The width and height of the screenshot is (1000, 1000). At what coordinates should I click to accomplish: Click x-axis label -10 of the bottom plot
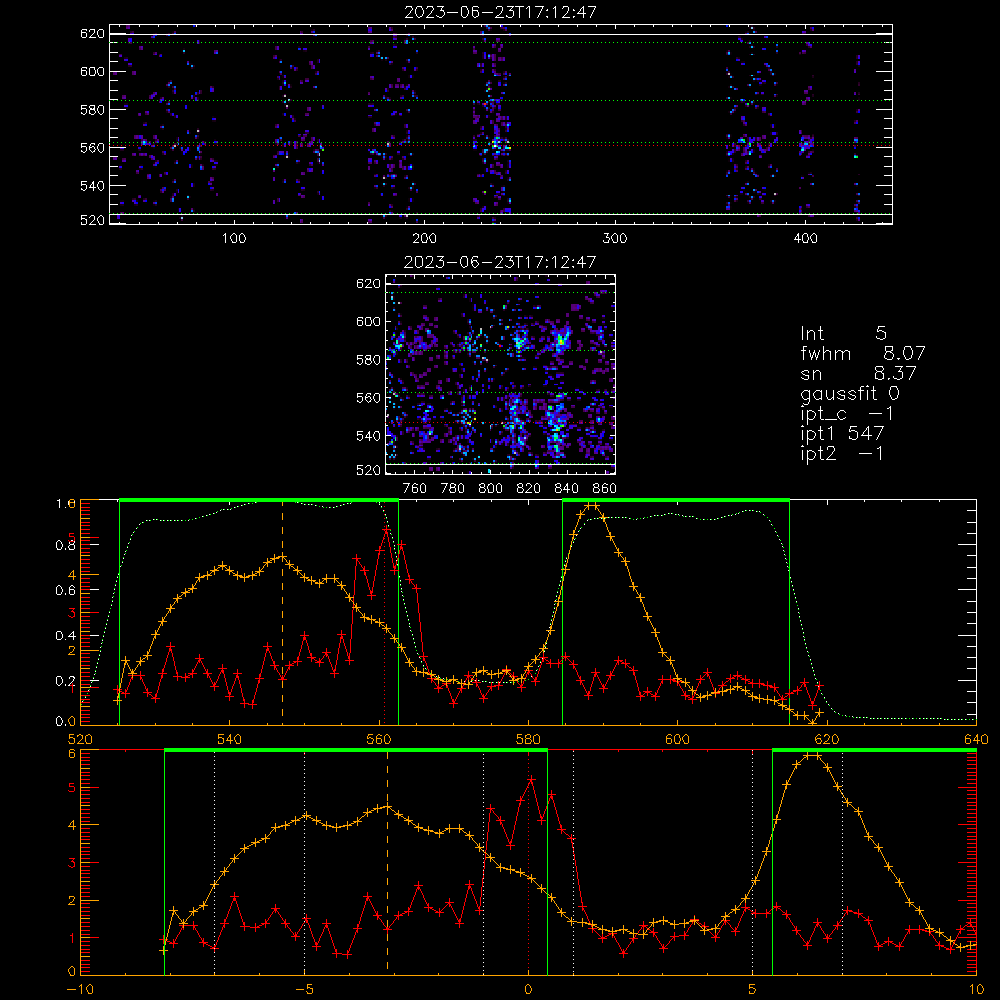tap(80, 990)
